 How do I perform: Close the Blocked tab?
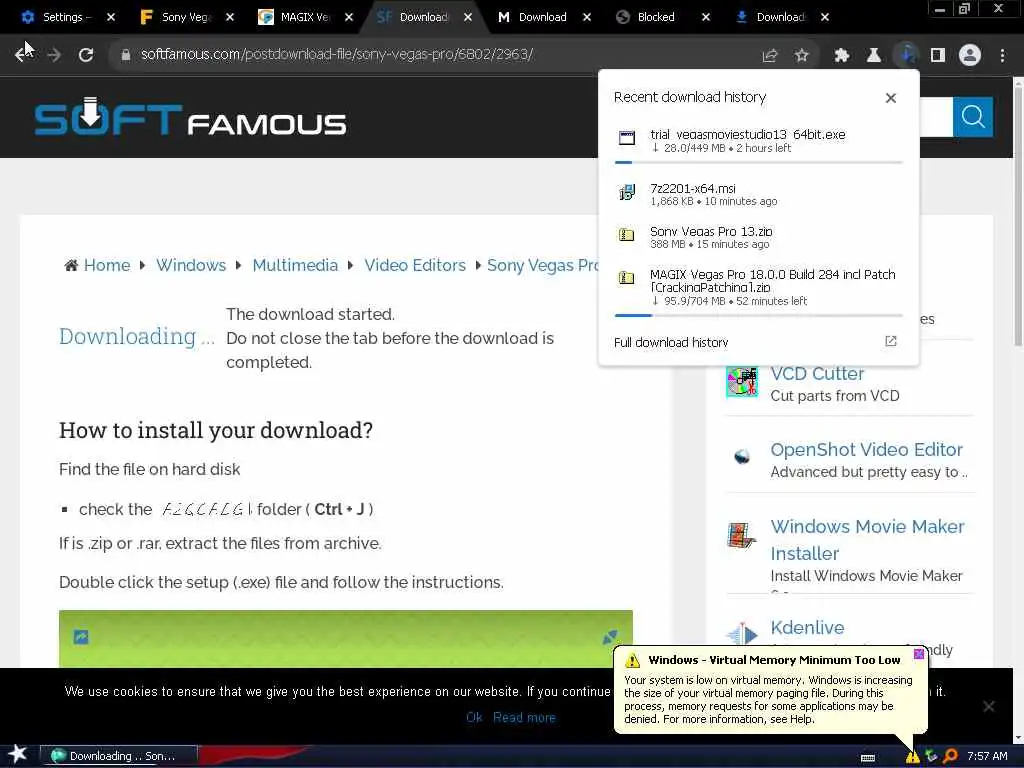pyautogui.click(x=706, y=17)
